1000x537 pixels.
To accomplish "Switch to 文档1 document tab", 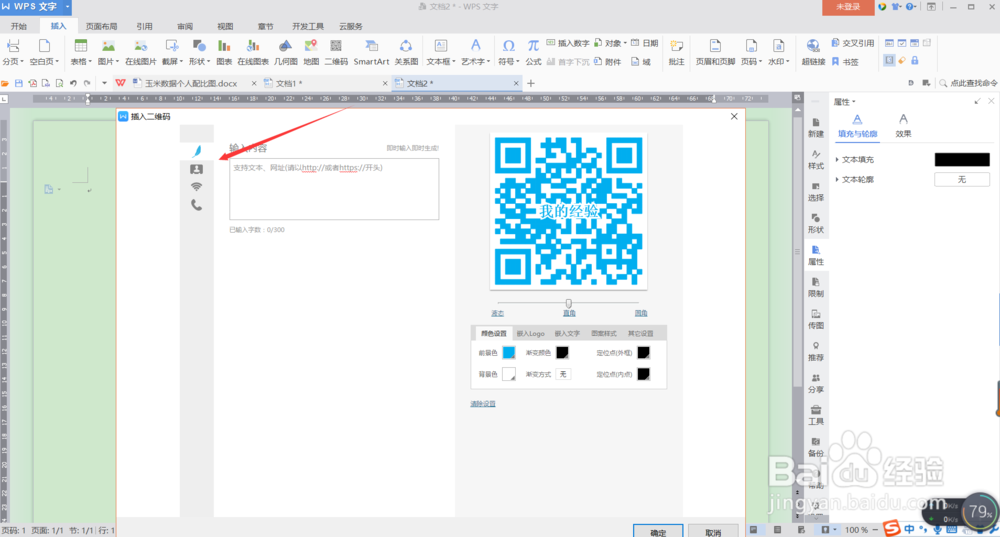I will (x=289, y=84).
